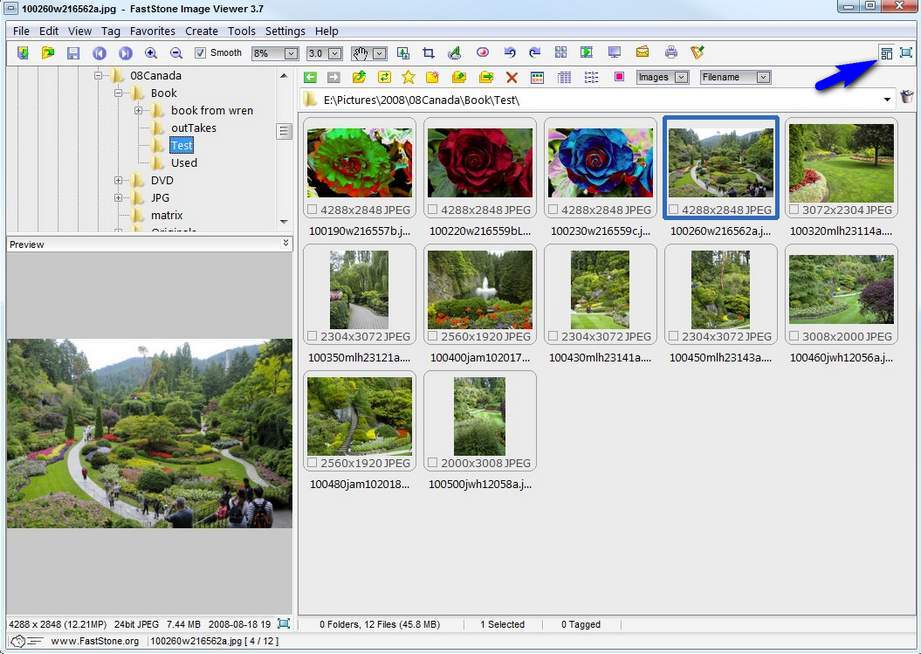Open the Filename sort dropdown

[x=763, y=77]
